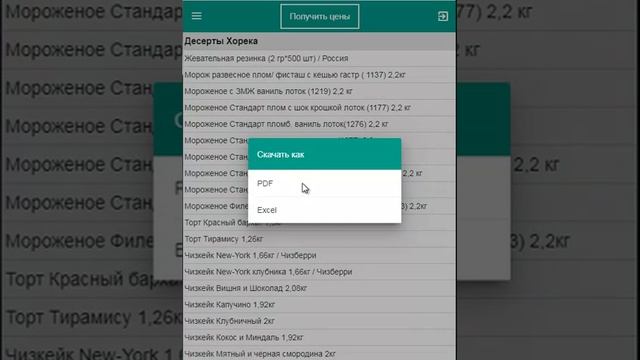Select 'Чизкейк New-York клубника 1,66кг' row
Image resolution: width=640 pixels, height=360 pixels.
(319, 272)
